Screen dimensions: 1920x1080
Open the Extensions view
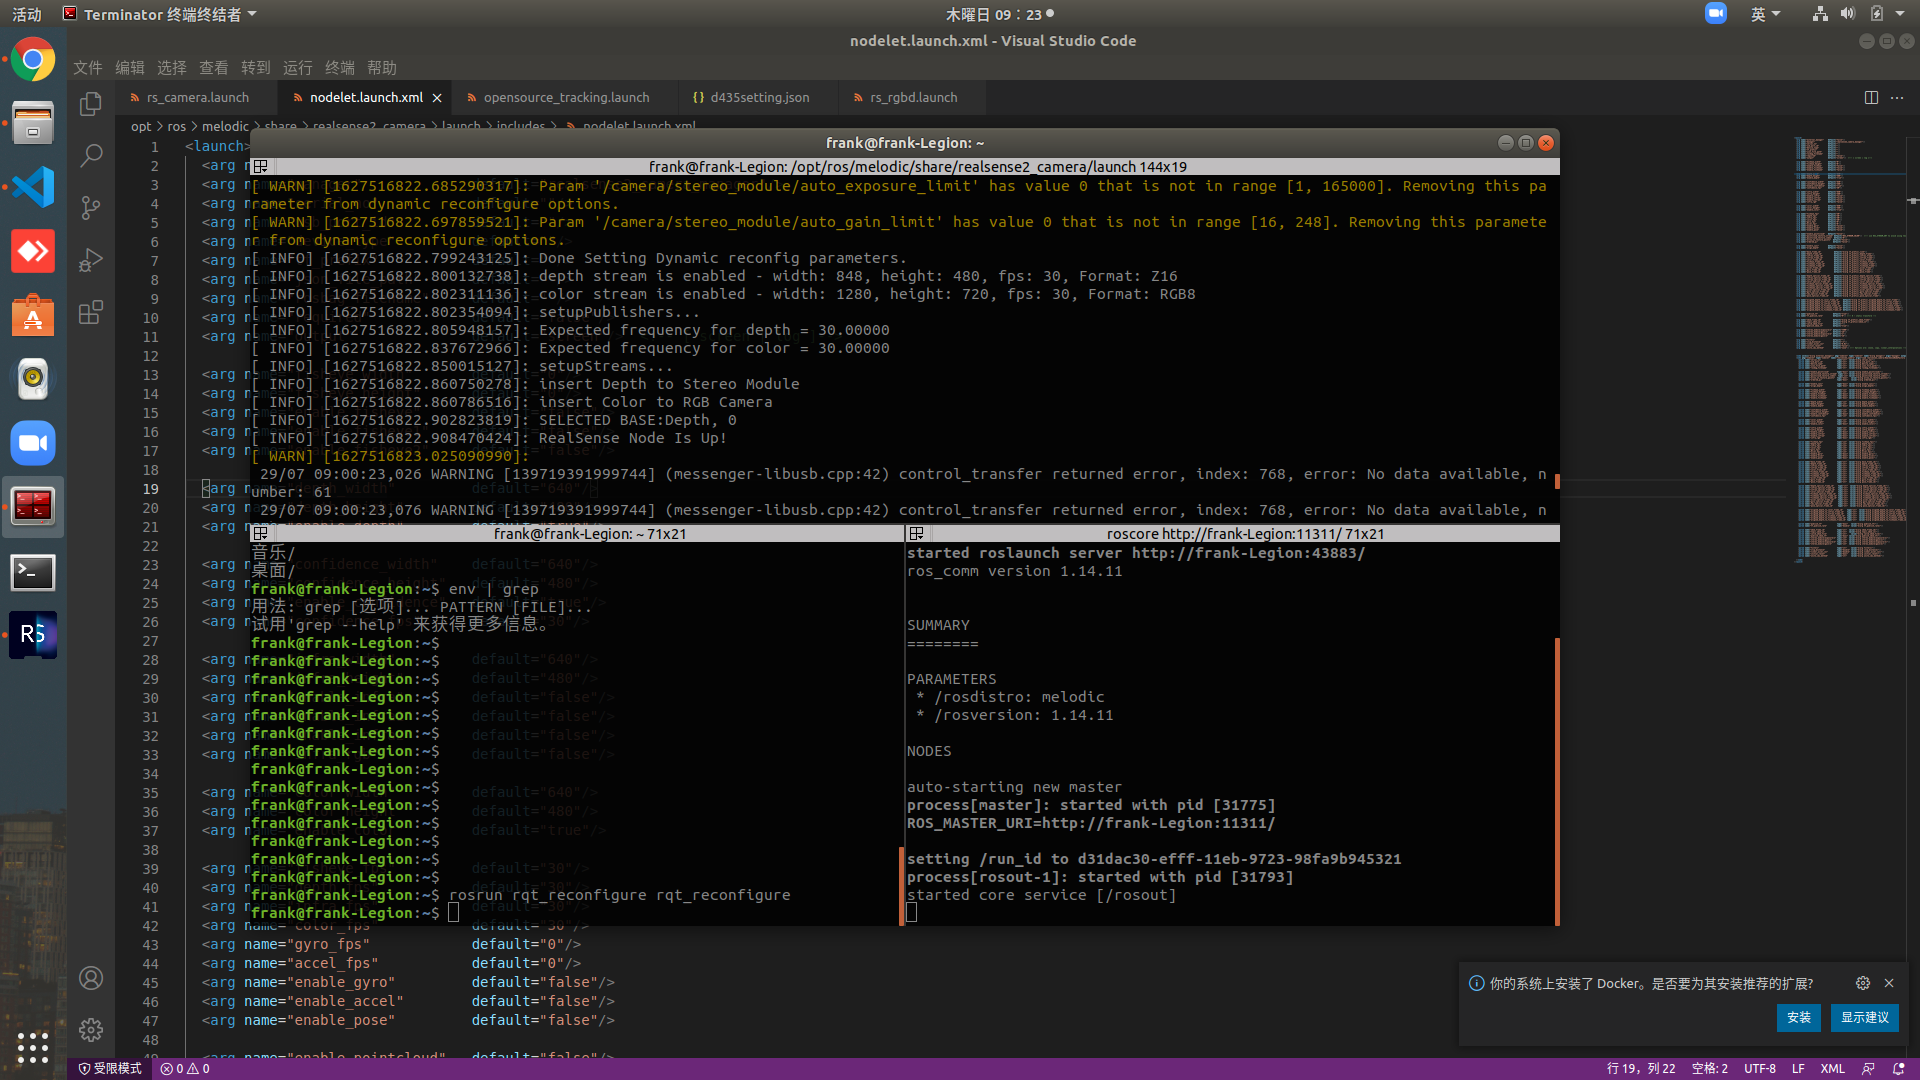[x=91, y=312]
